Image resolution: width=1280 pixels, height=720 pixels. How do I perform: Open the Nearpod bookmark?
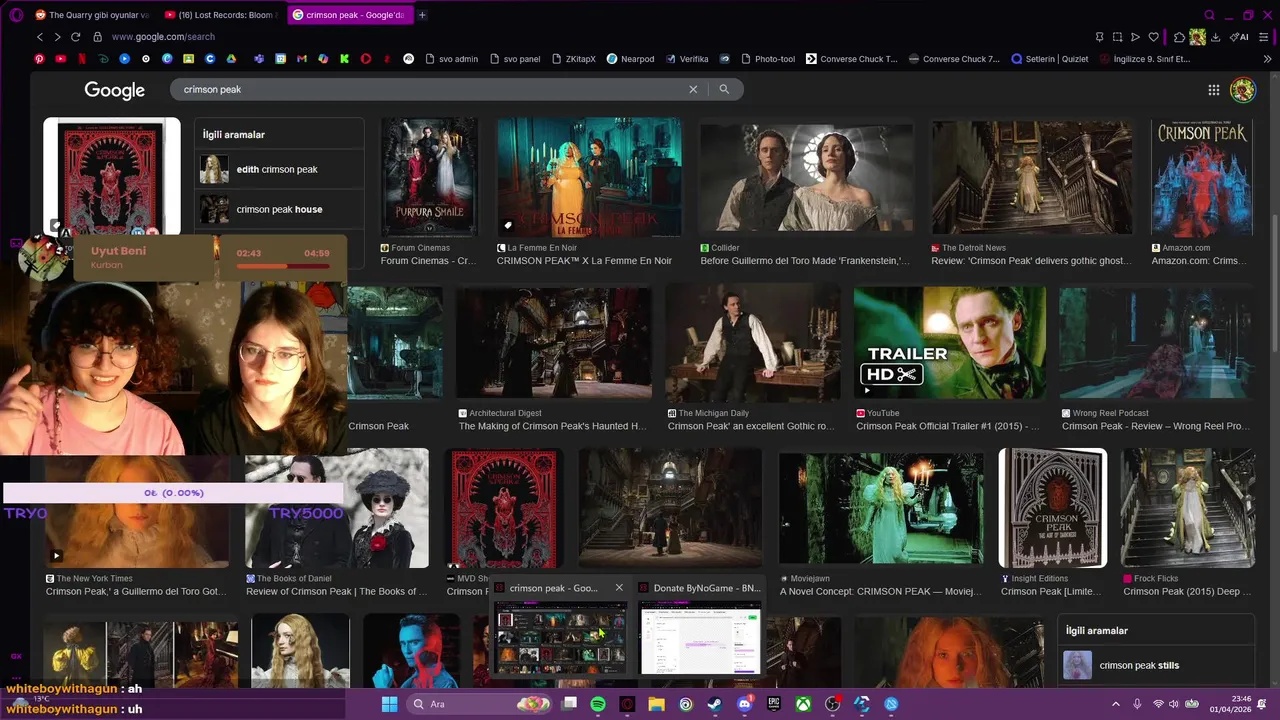[630, 59]
